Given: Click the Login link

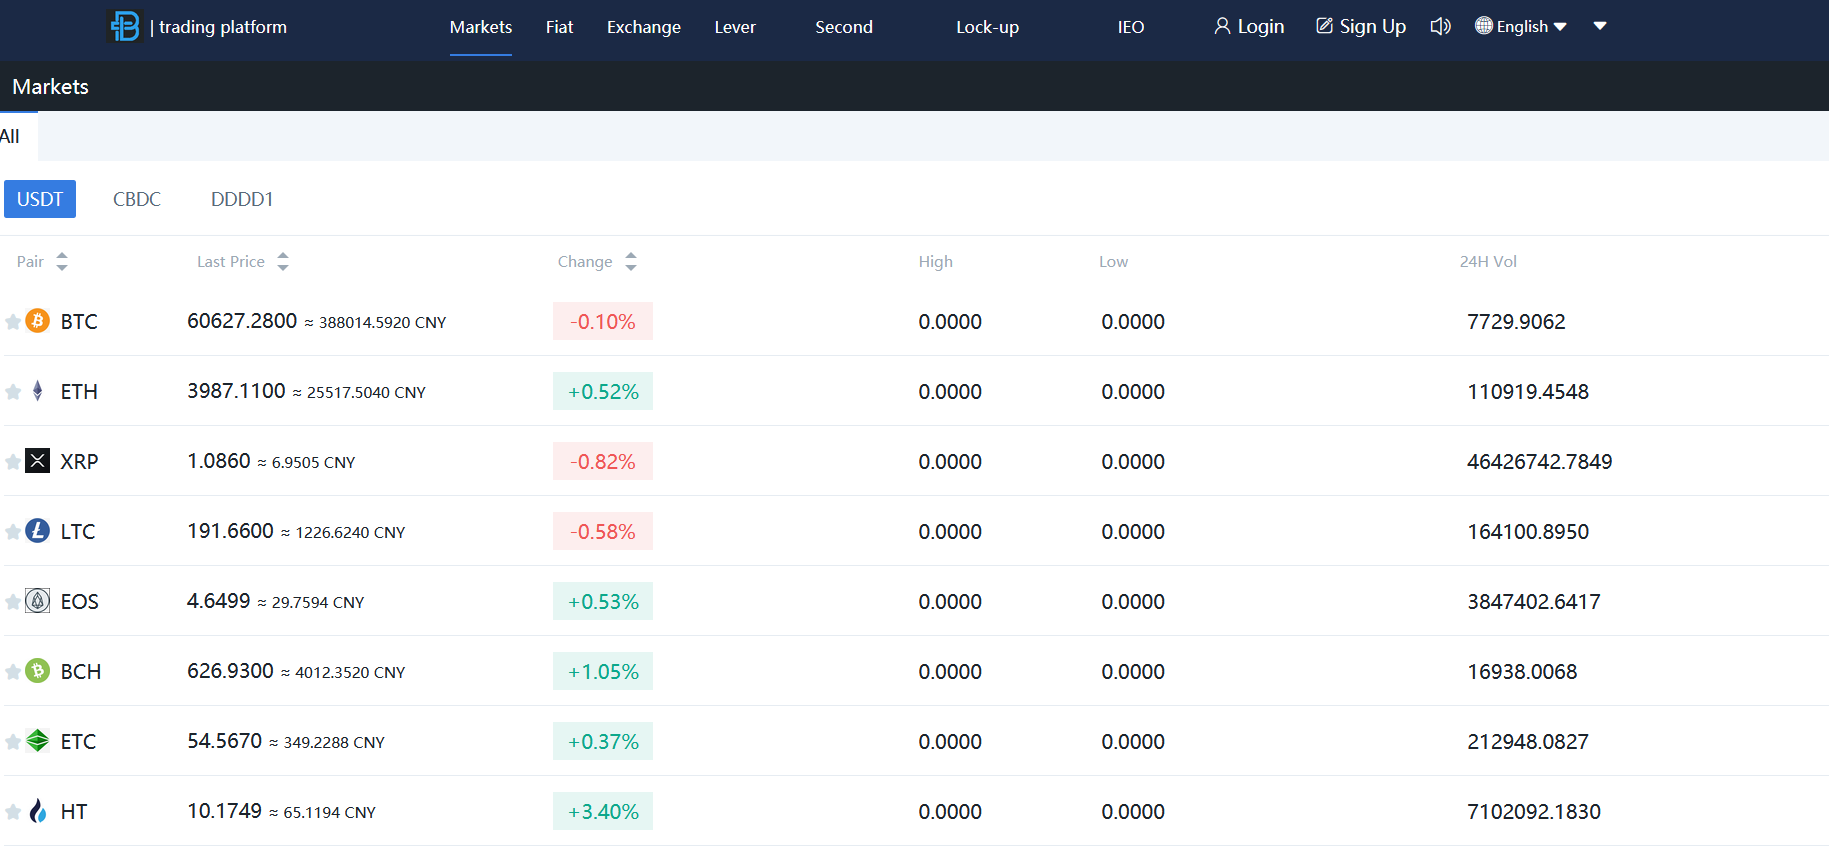Looking at the screenshot, I should click(1249, 27).
